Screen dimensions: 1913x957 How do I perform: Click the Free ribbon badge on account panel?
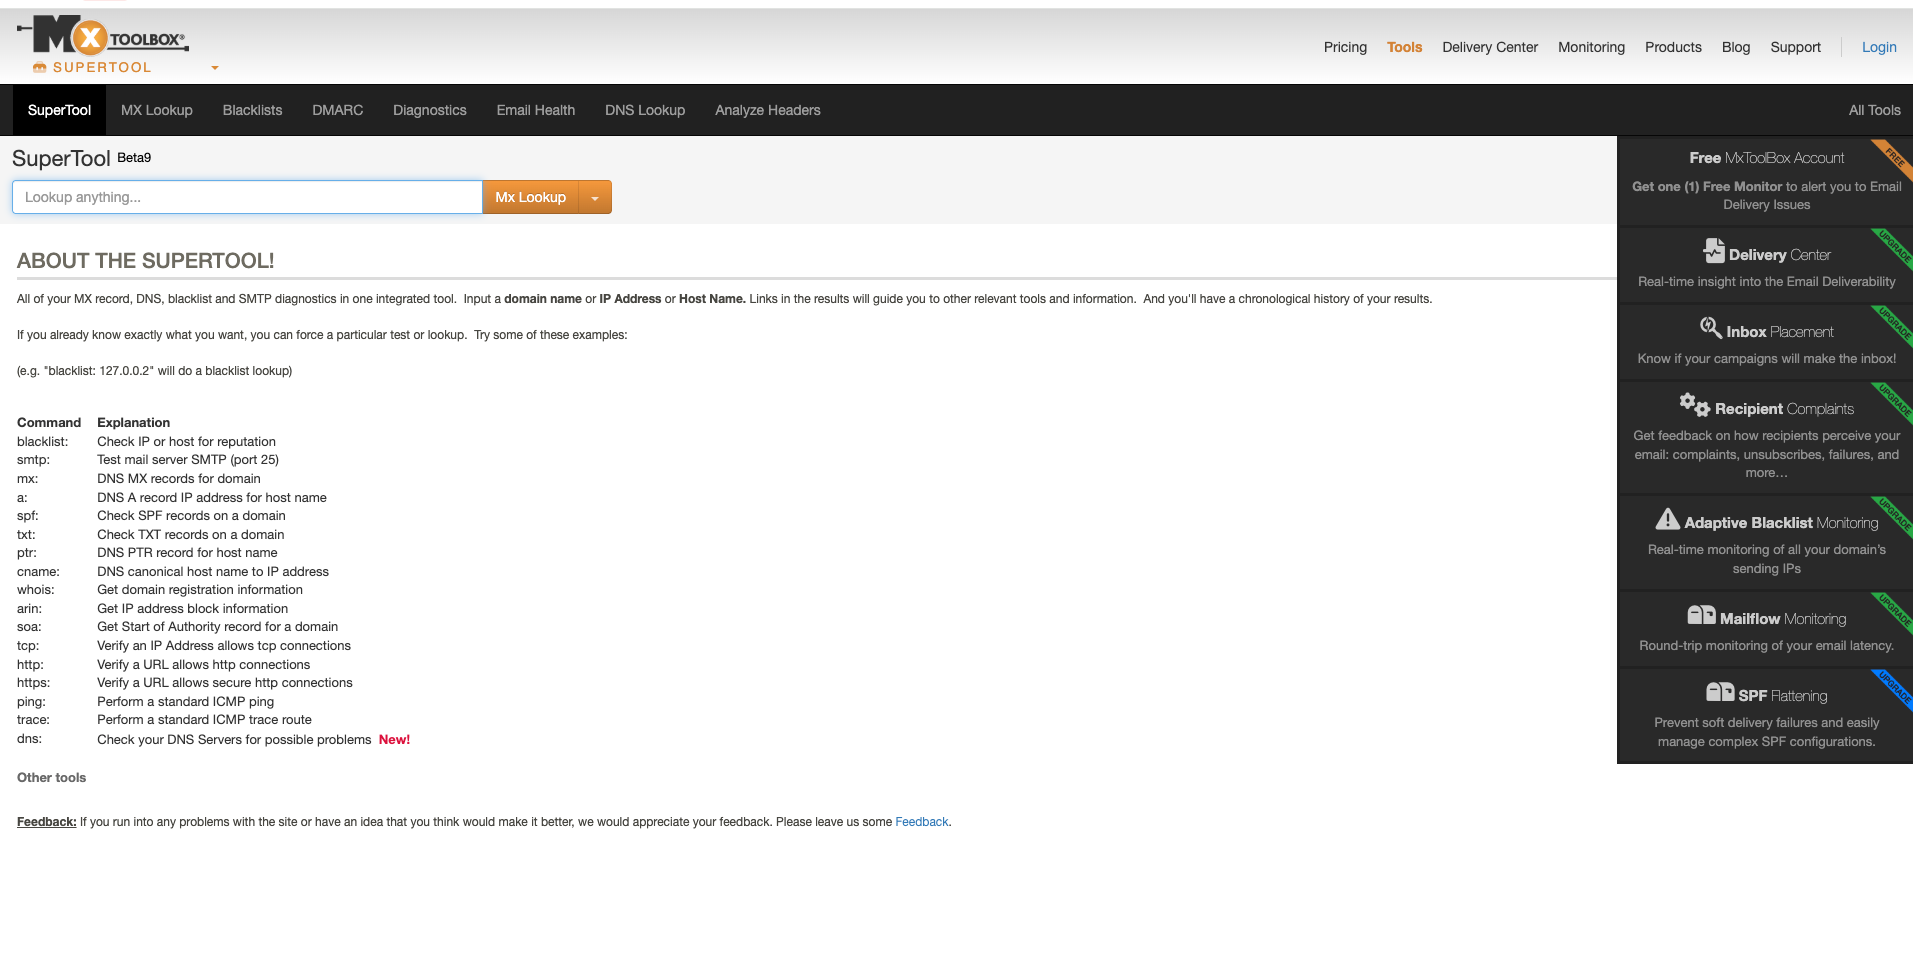pyautogui.click(x=1895, y=156)
